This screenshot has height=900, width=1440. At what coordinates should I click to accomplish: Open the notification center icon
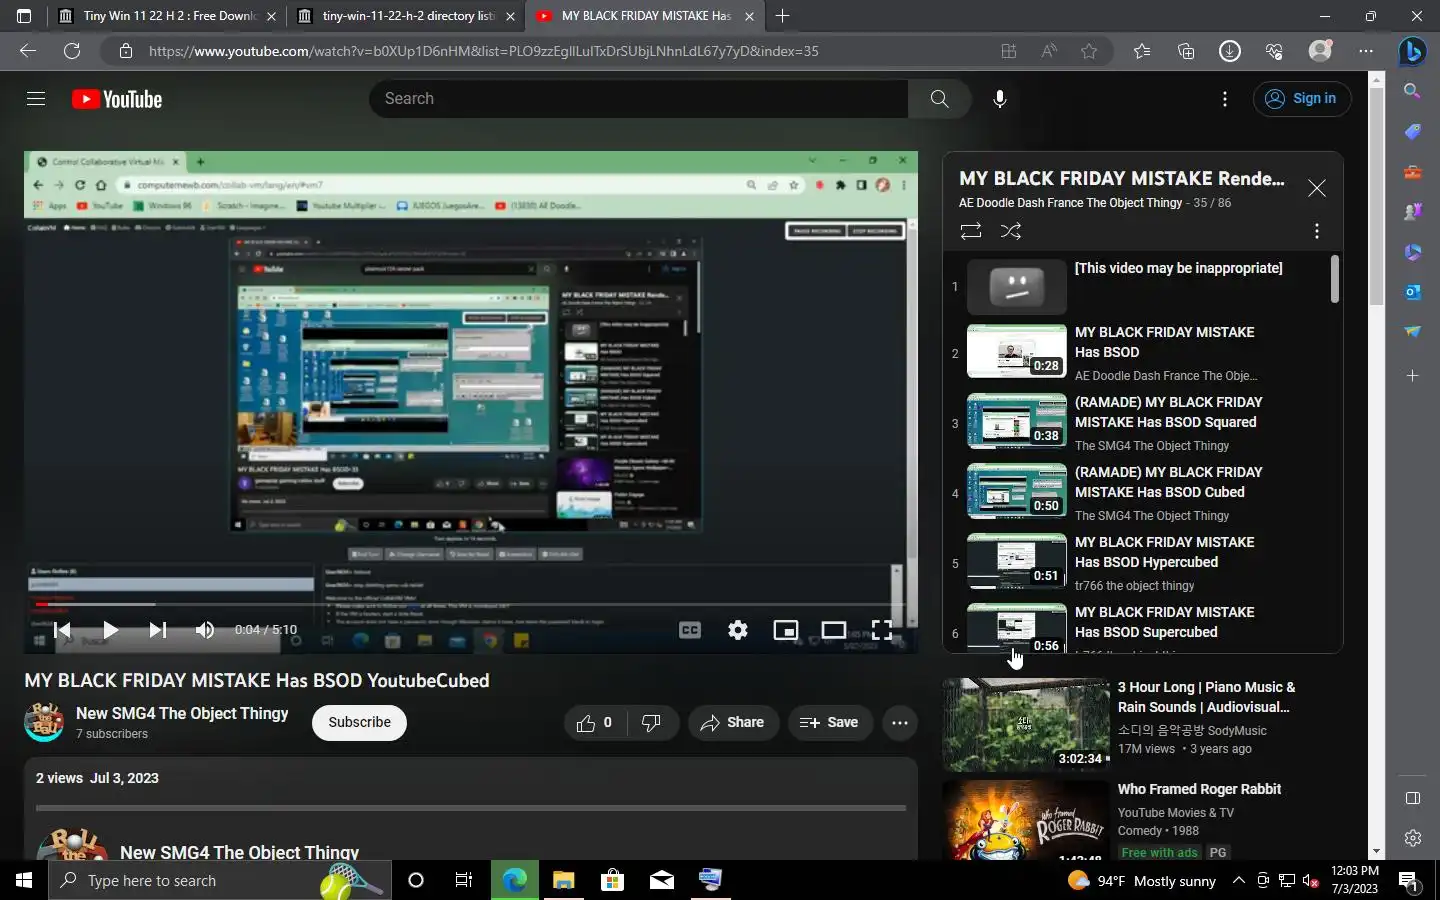(x=1409, y=881)
